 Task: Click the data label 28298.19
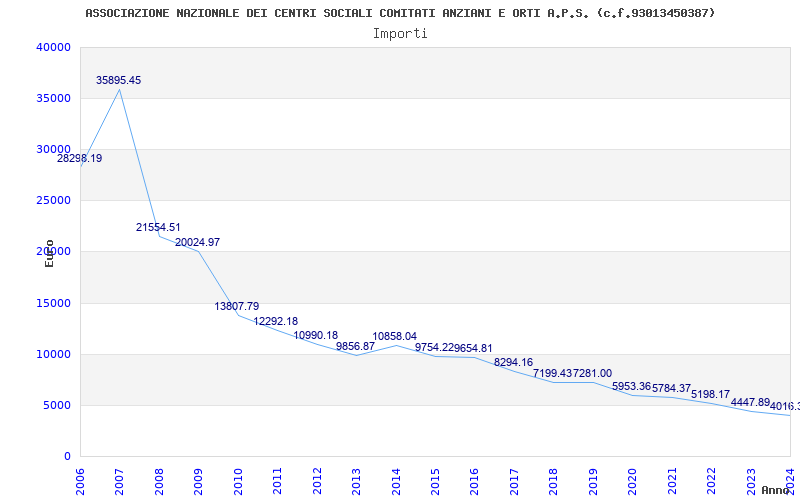click(x=80, y=158)
